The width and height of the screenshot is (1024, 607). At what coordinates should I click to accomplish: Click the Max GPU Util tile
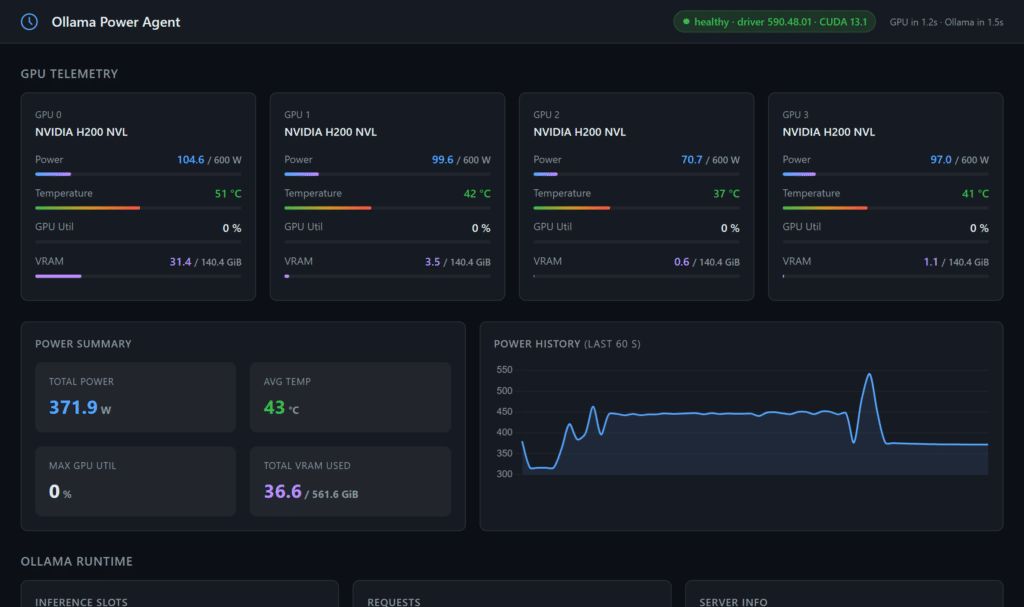tap(135, 481)
